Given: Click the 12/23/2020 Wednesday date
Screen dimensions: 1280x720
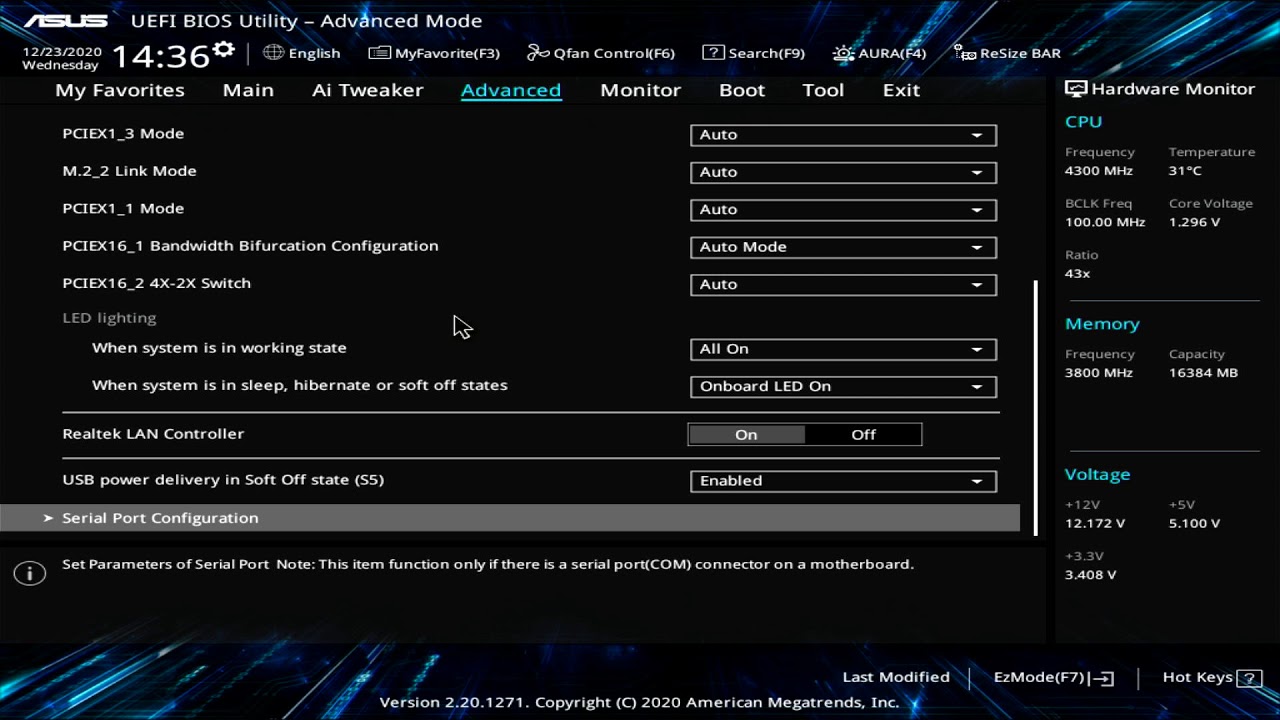Looking at the screenshot, I should (61, 58).
